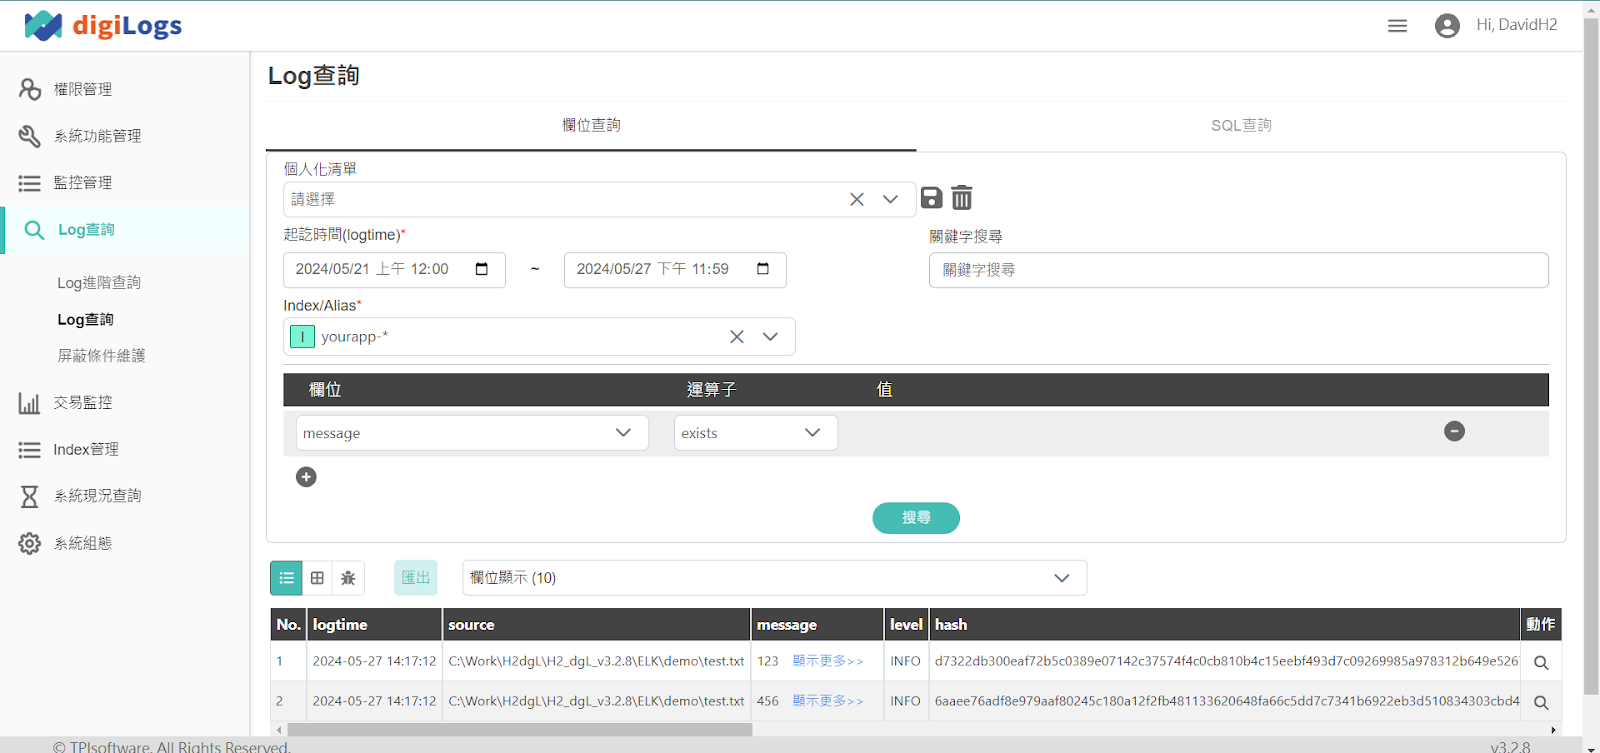Remove the message condition row
This screenshot has height=753, width=1600.
(1455, 431)
